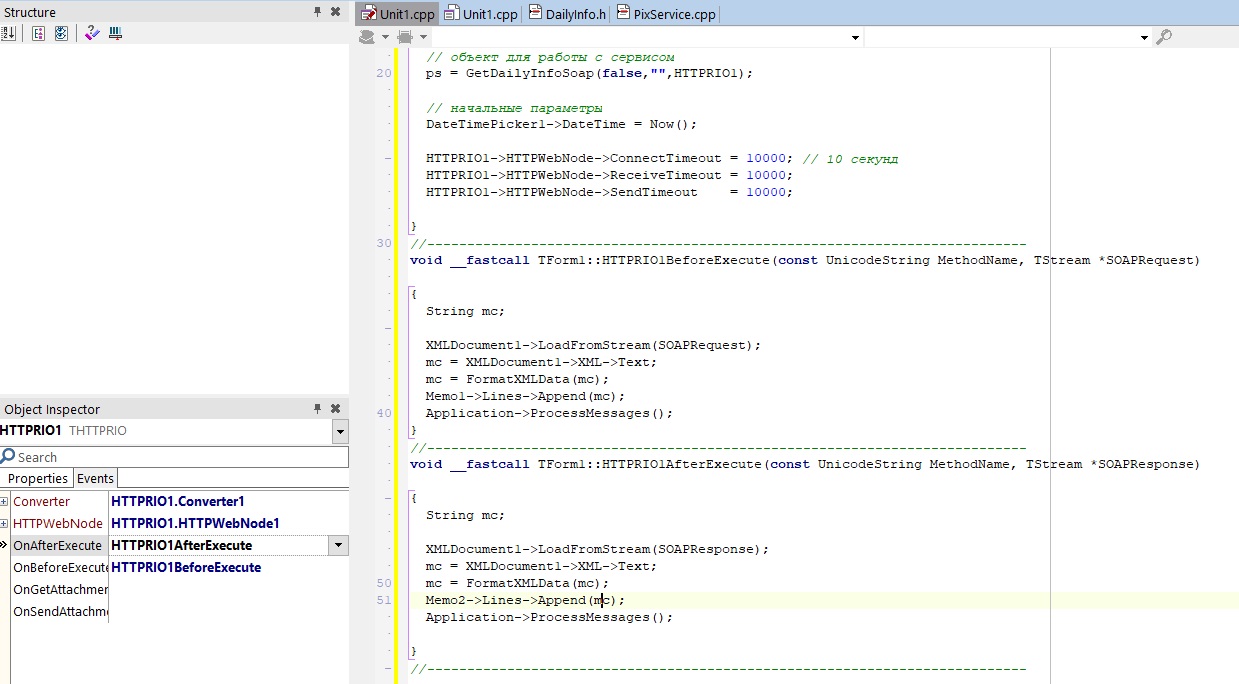Click the LoadFromStream(SOAPResponse) line
The image size is (1239, 684).
[x=597, y=549]
